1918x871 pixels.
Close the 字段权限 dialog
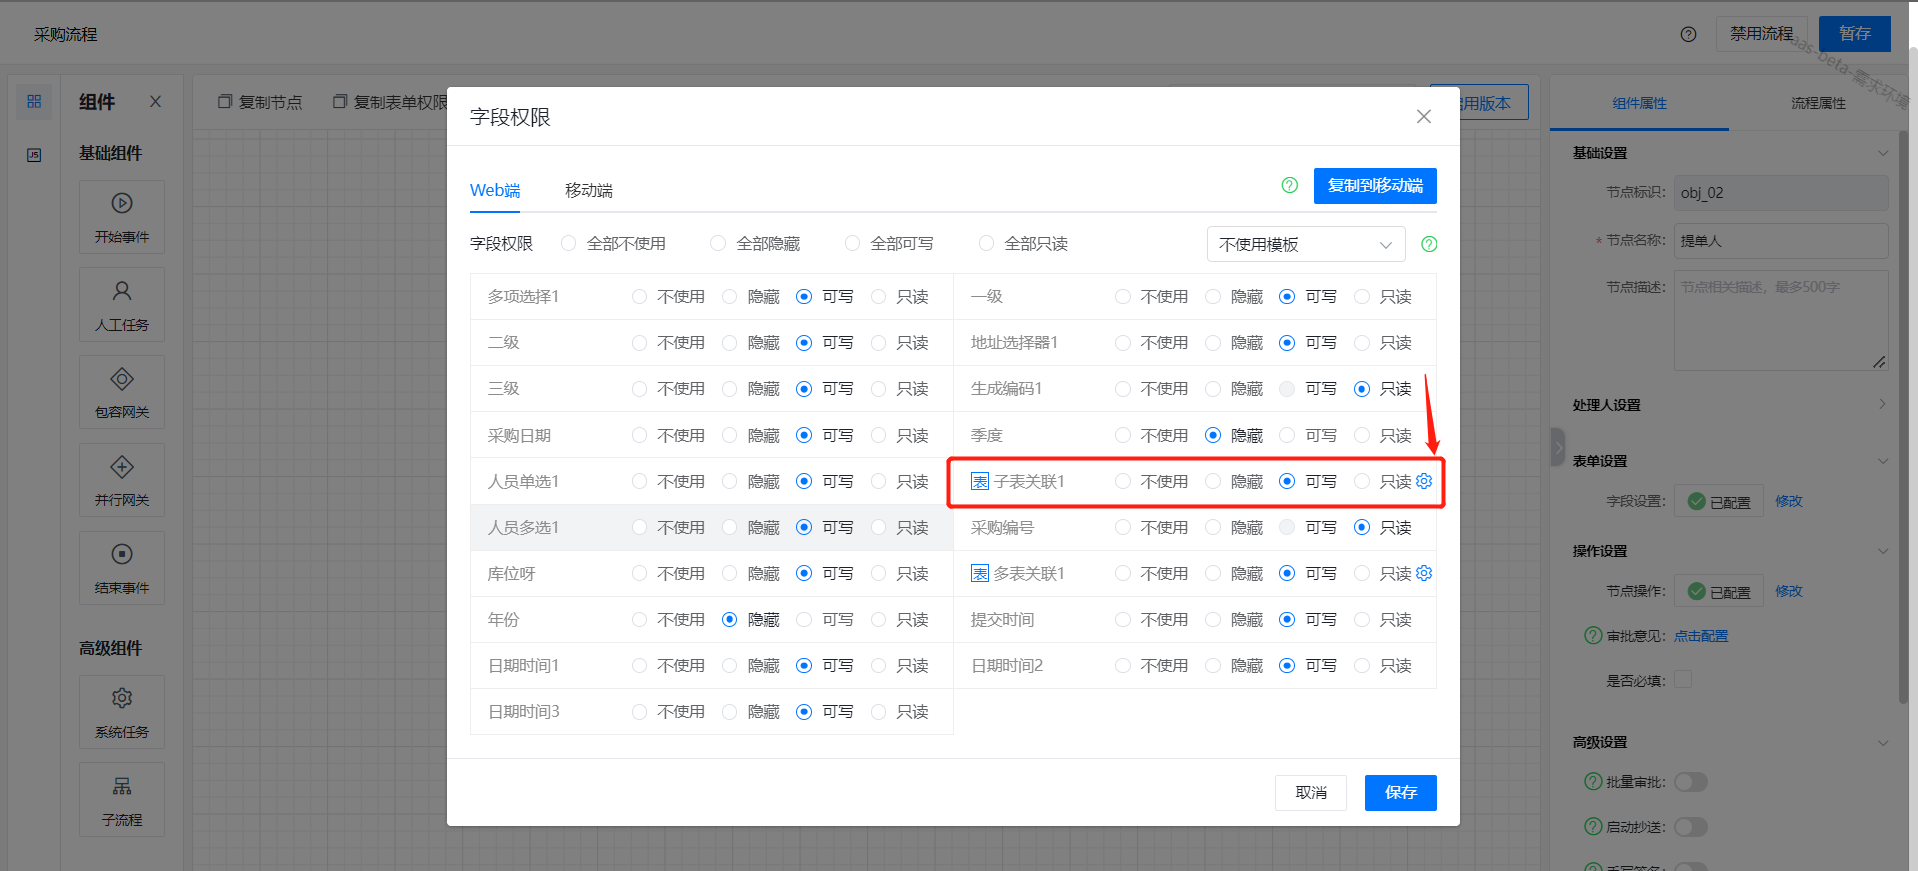pos(1424,117)
